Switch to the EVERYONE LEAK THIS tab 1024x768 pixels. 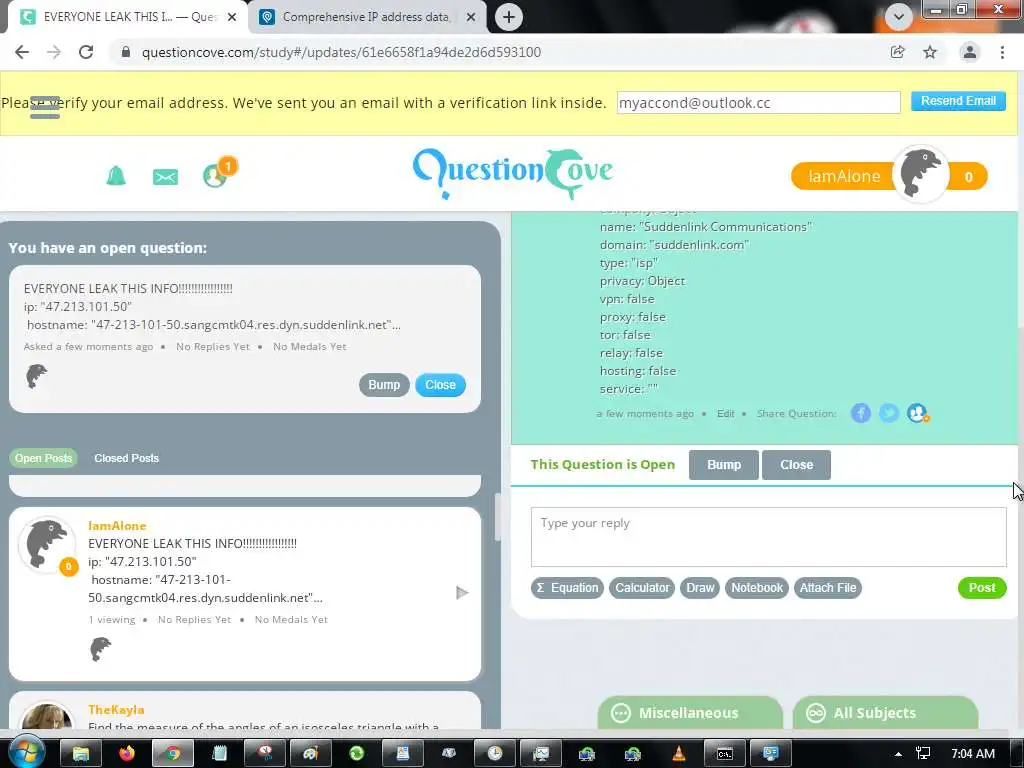(127, 17)
